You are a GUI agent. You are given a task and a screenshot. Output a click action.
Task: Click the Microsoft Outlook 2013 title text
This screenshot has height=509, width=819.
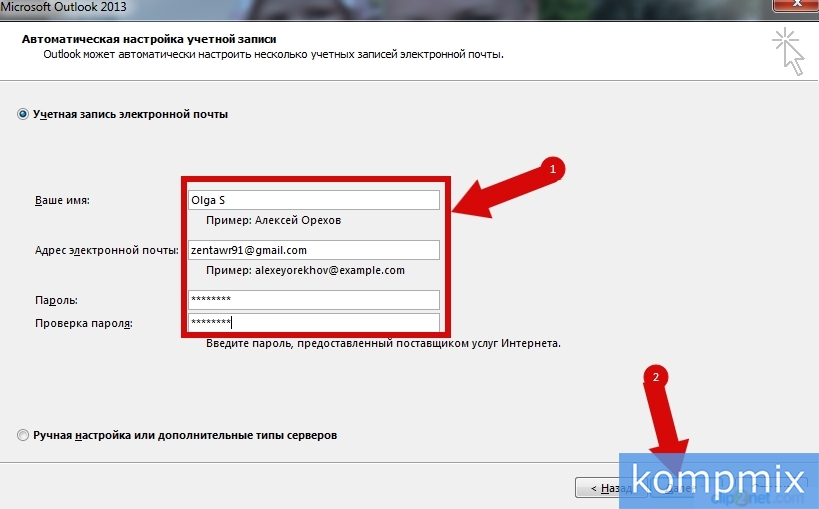tap(63, 7)
